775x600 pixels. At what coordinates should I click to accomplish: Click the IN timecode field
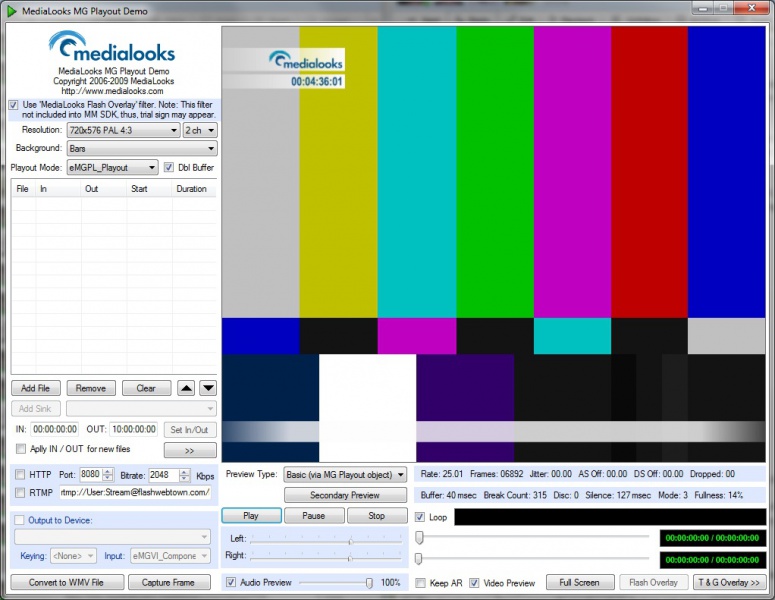[x=55, y=429]
